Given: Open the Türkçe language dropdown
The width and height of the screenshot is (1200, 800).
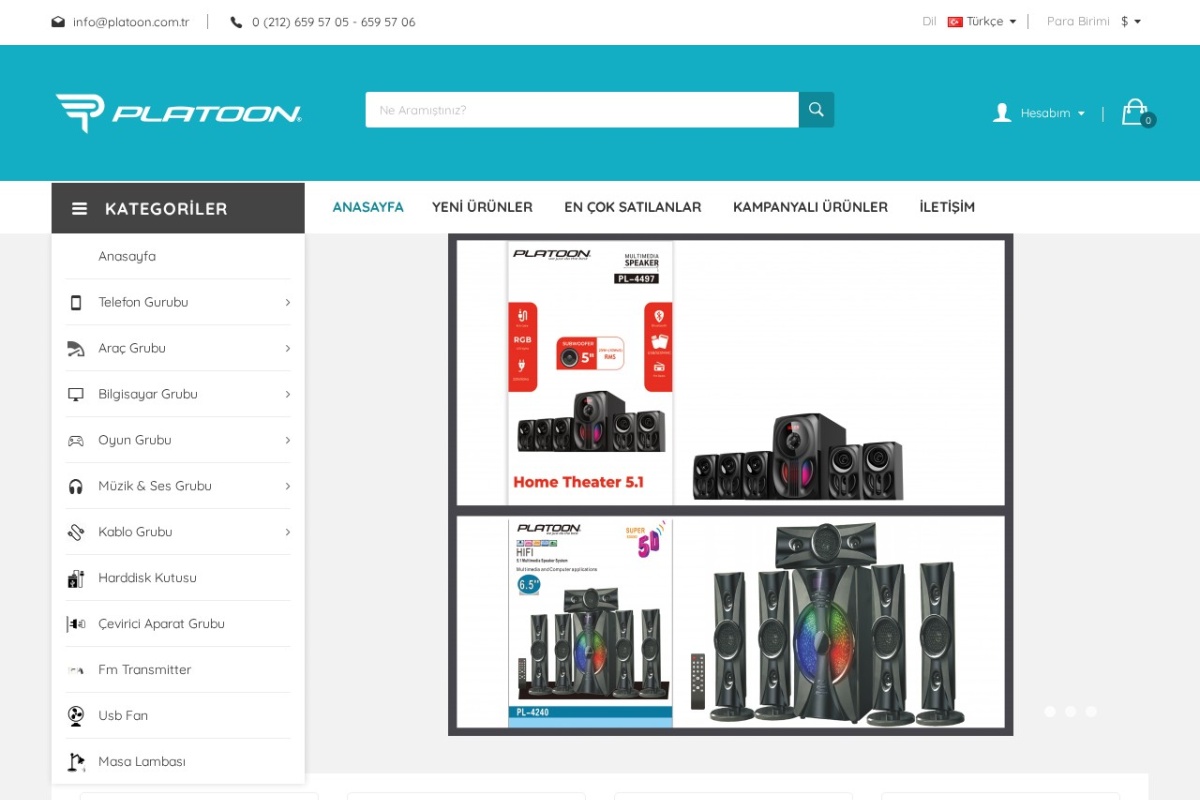Looking at the screenshot, I should click(x=983, y=21).
